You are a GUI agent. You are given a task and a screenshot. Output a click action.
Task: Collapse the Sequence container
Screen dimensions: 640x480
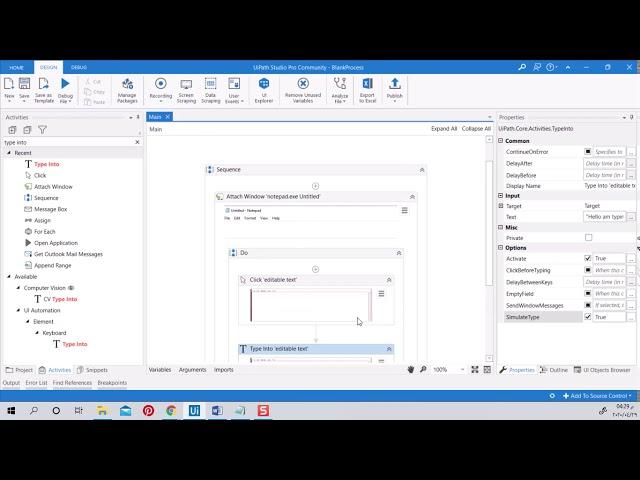pyautogui.click(x=422, y=170)
